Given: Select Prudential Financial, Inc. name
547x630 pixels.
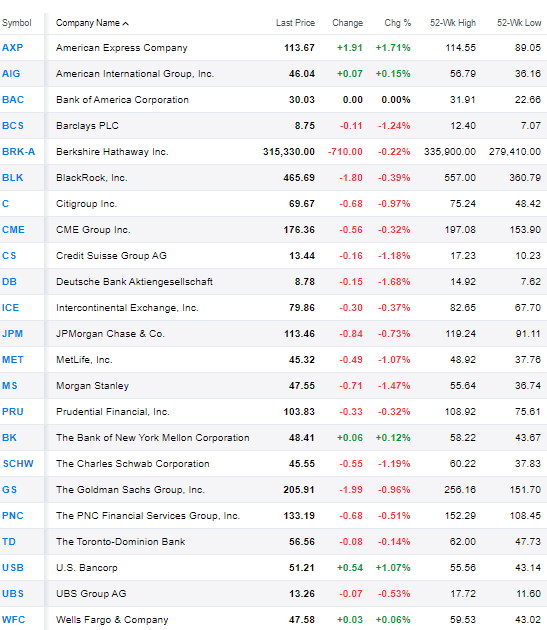Looking at the screenshot, I should pos(113,412).
